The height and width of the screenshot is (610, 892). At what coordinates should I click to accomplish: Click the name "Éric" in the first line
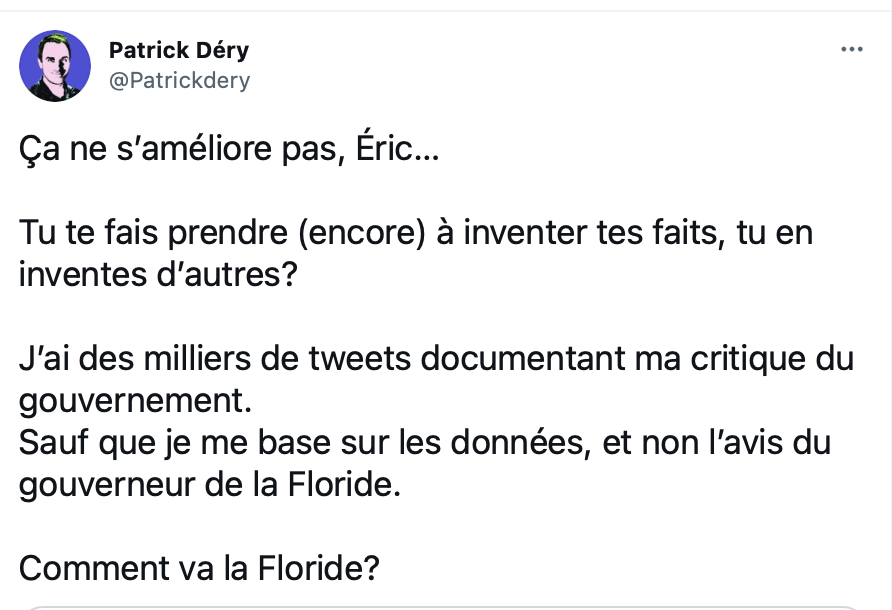pos(385,149)
